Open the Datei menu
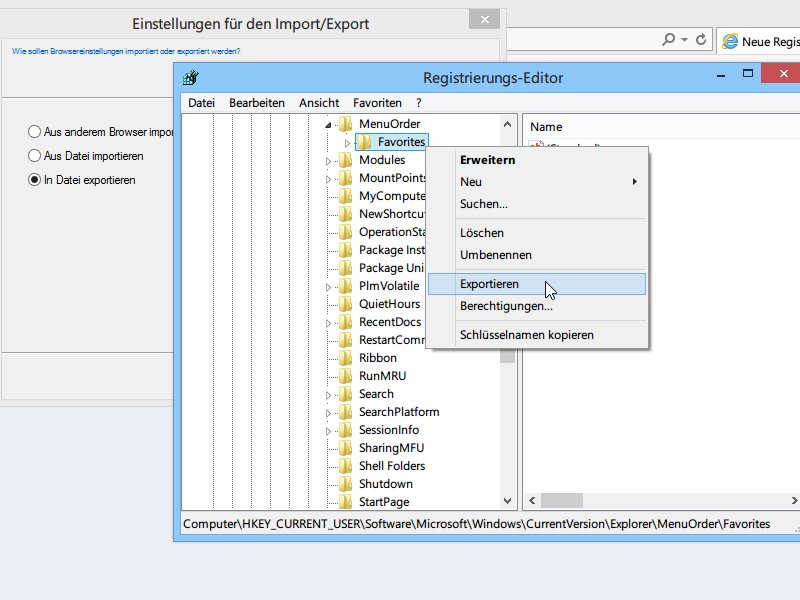 coord(202,103)
